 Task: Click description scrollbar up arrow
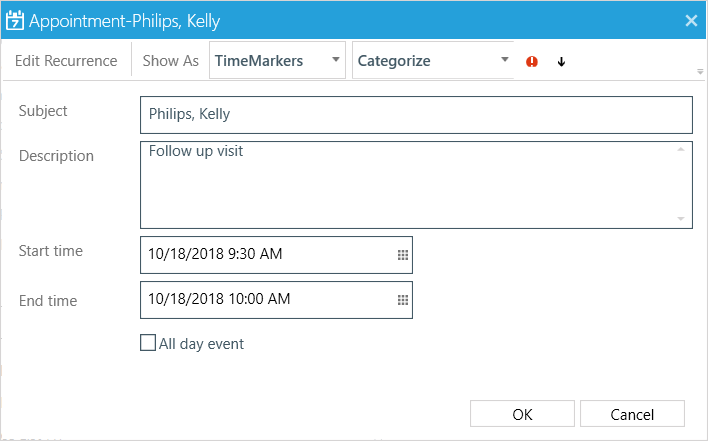[x=680, y=149]
